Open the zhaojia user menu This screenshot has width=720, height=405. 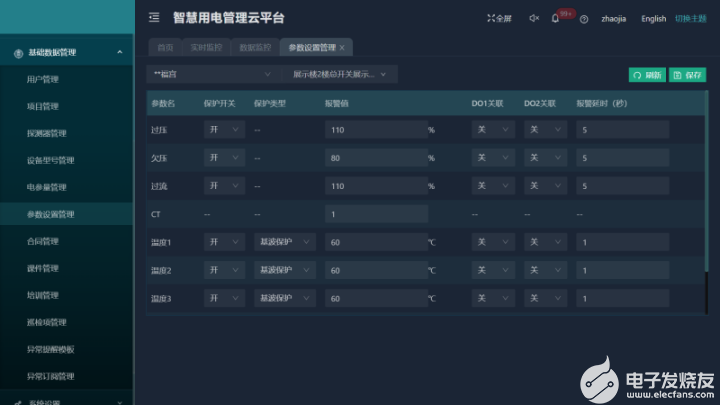pos(613,19)
